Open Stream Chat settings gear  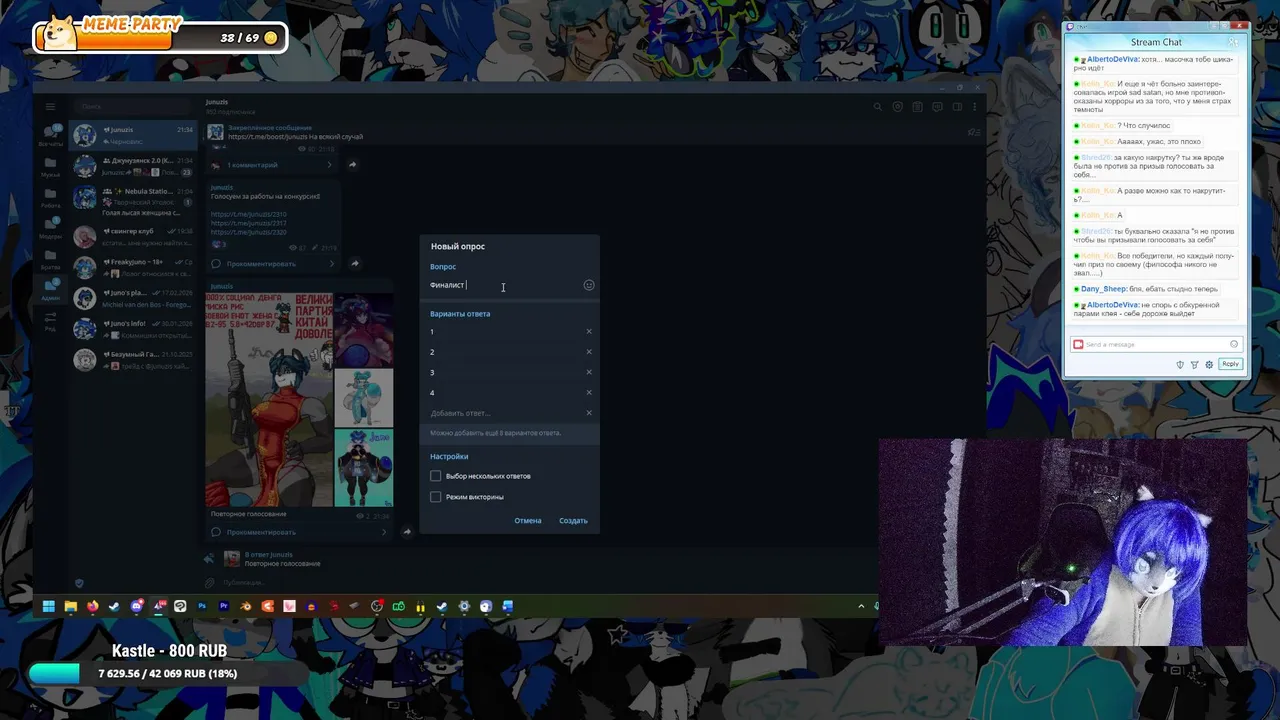click(x=1209, y=364)
